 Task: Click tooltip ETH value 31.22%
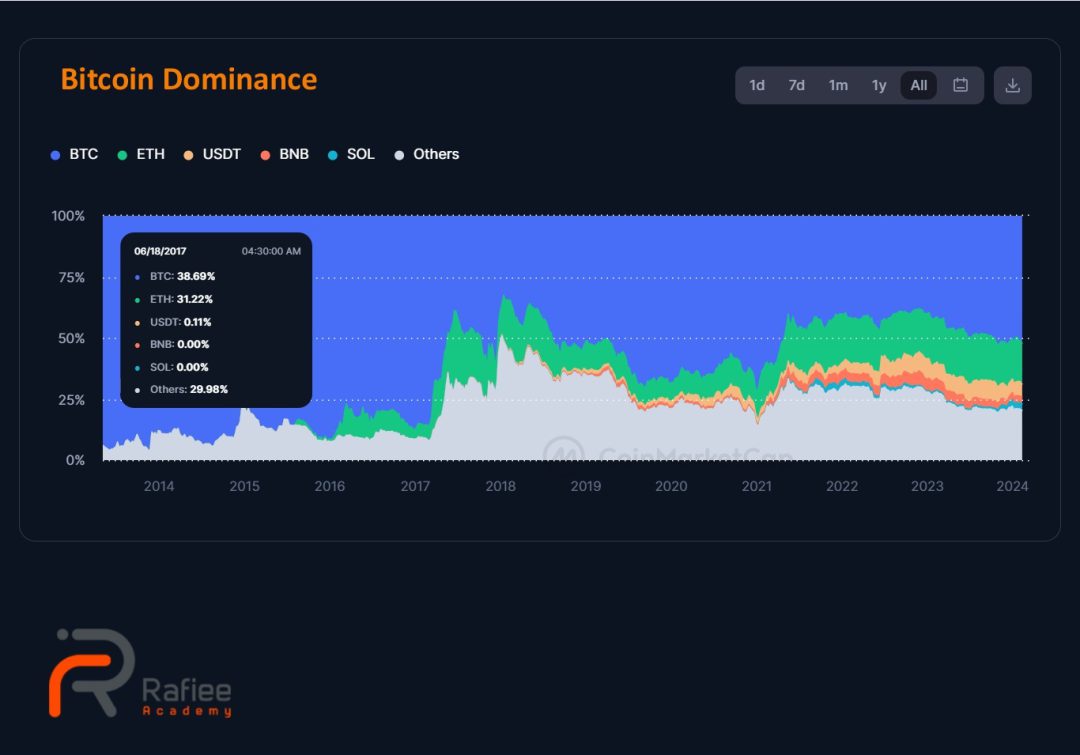point(195,299)
